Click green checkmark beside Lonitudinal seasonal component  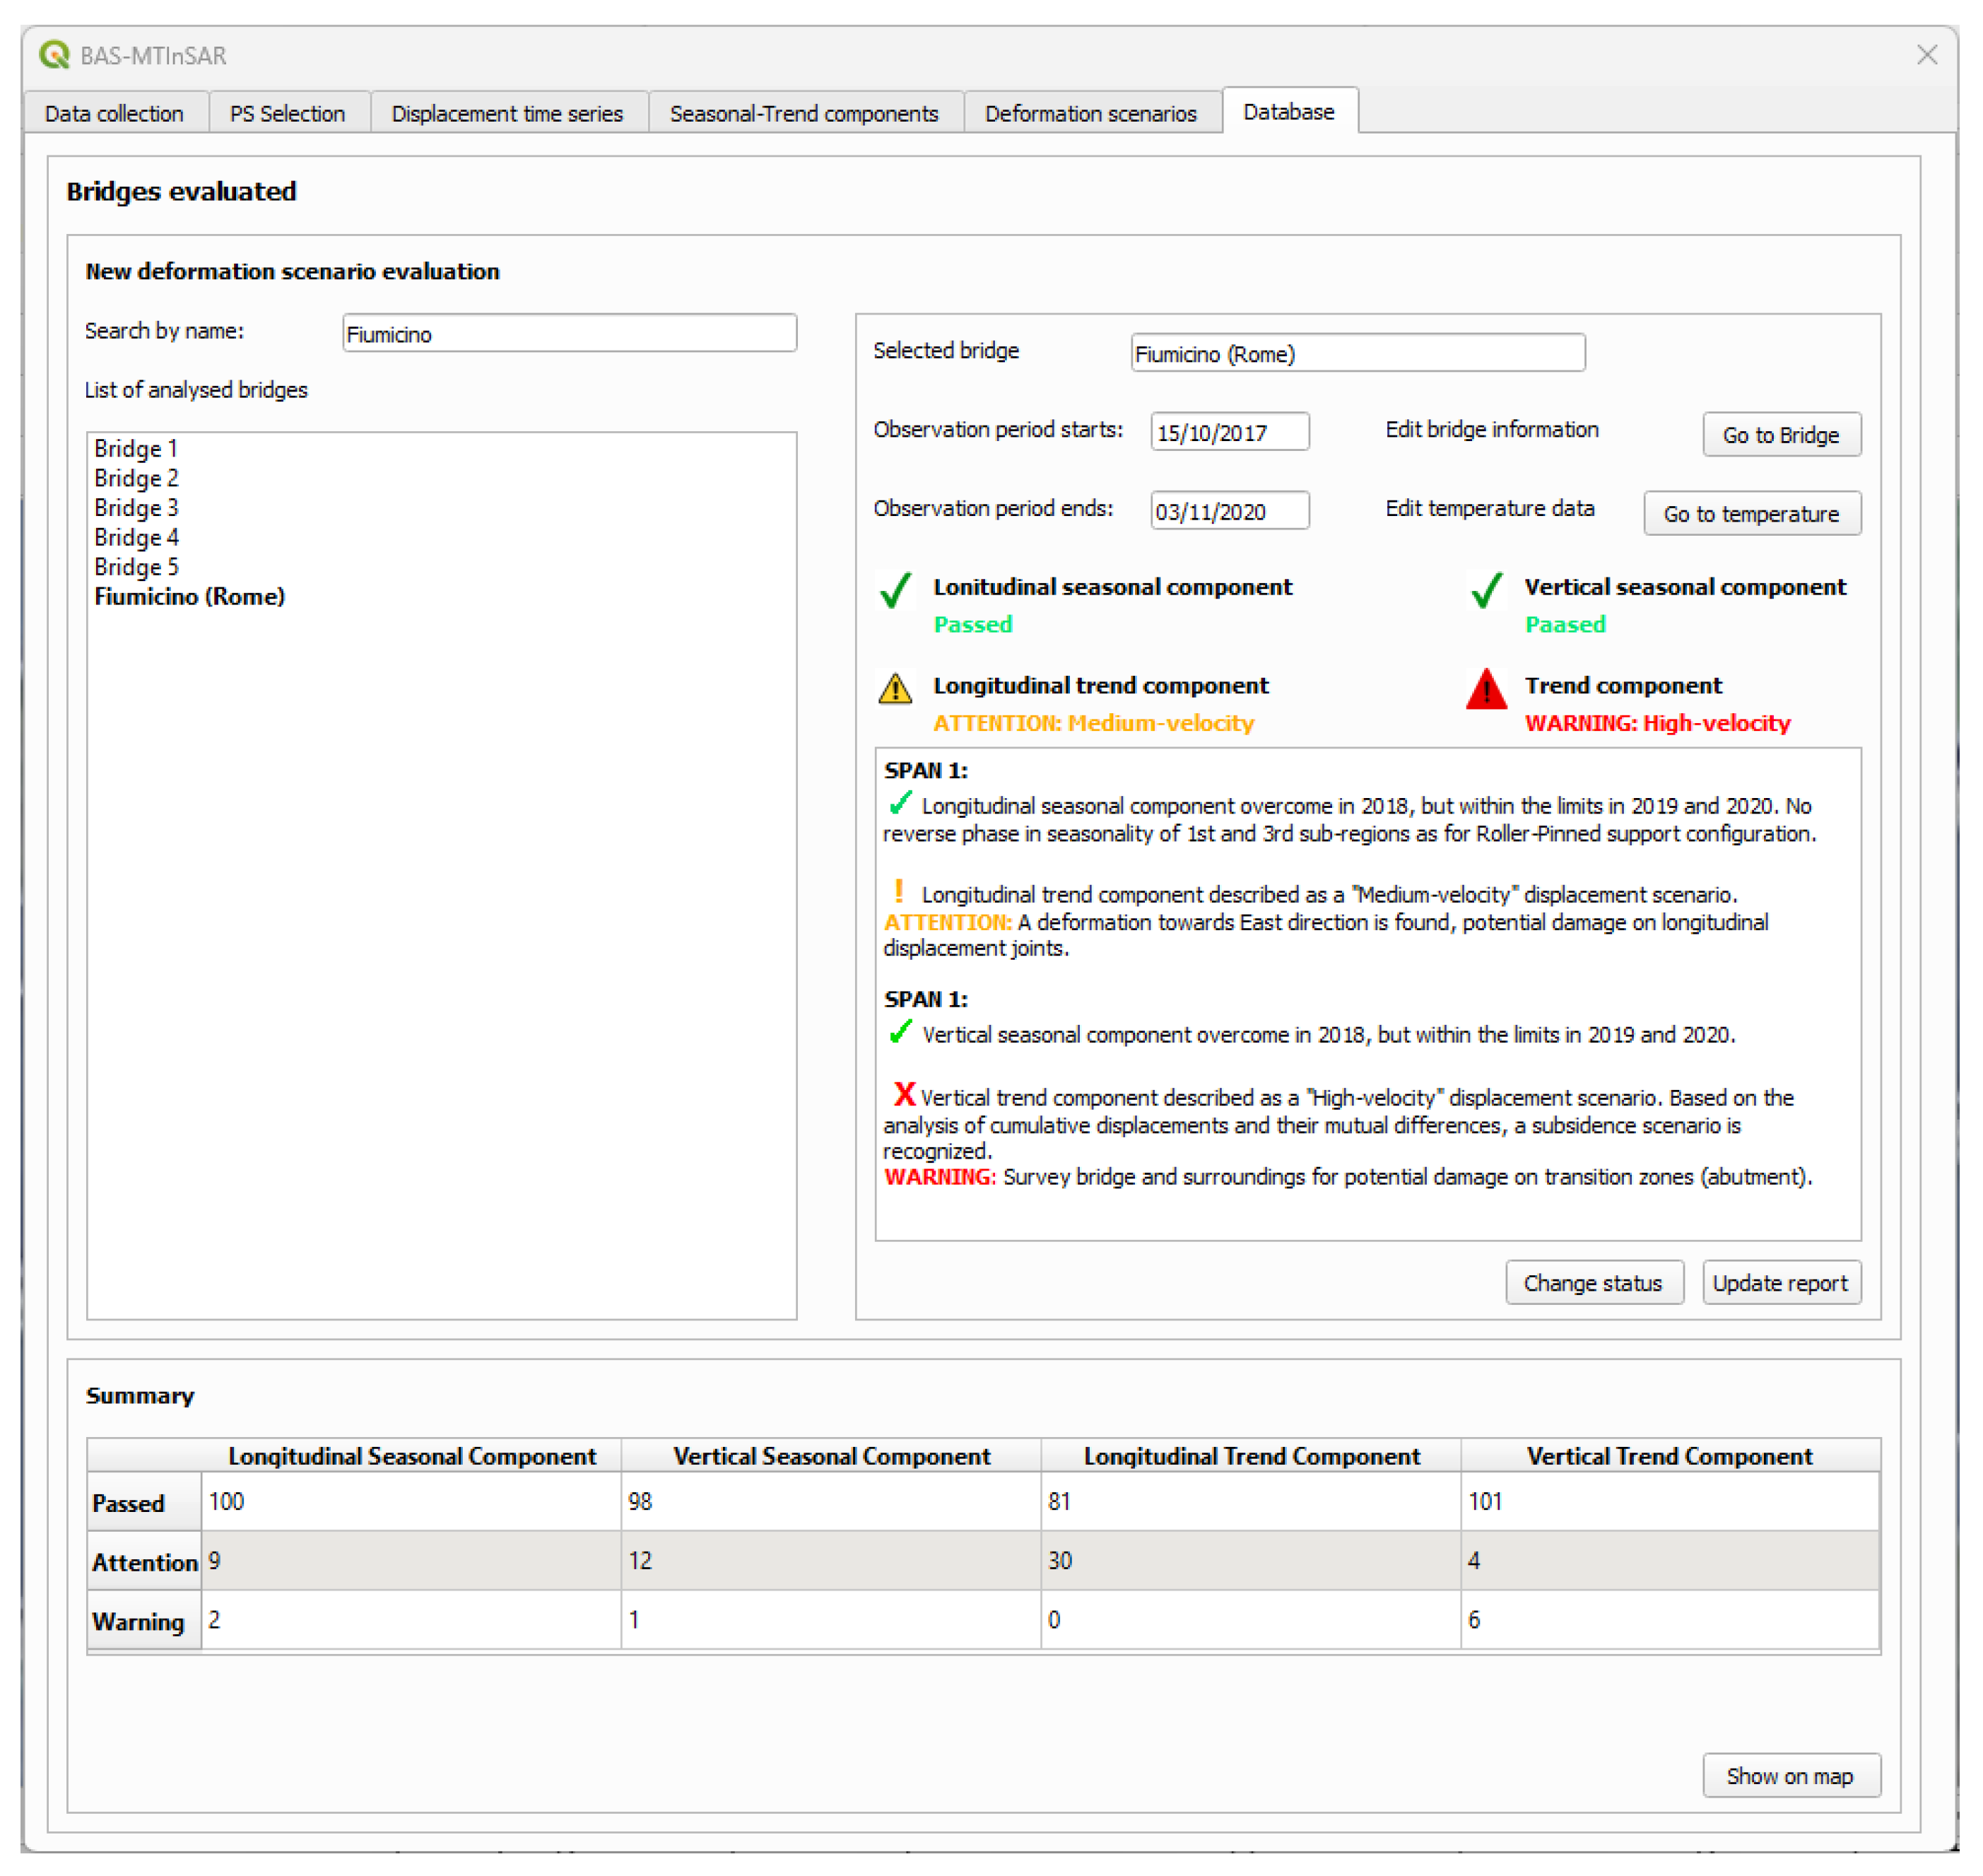(x=895, y=590)
